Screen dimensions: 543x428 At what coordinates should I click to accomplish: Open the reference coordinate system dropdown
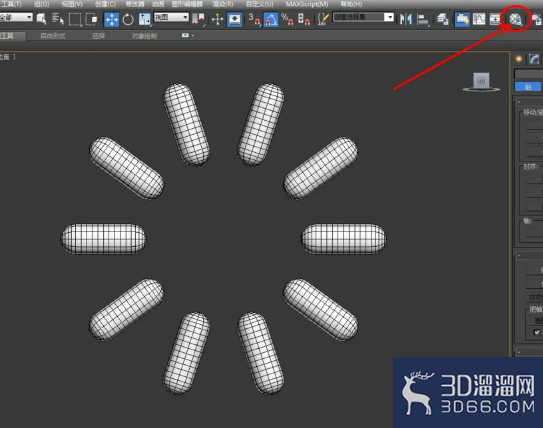pyautogui.click(x=171, y=17)
